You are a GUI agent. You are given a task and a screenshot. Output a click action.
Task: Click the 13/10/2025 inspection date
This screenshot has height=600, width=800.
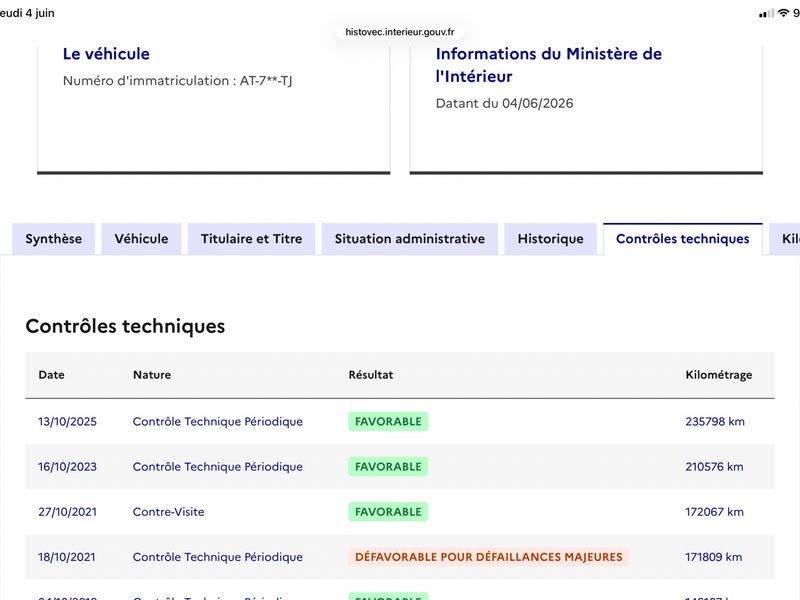[x=67, y=421]
